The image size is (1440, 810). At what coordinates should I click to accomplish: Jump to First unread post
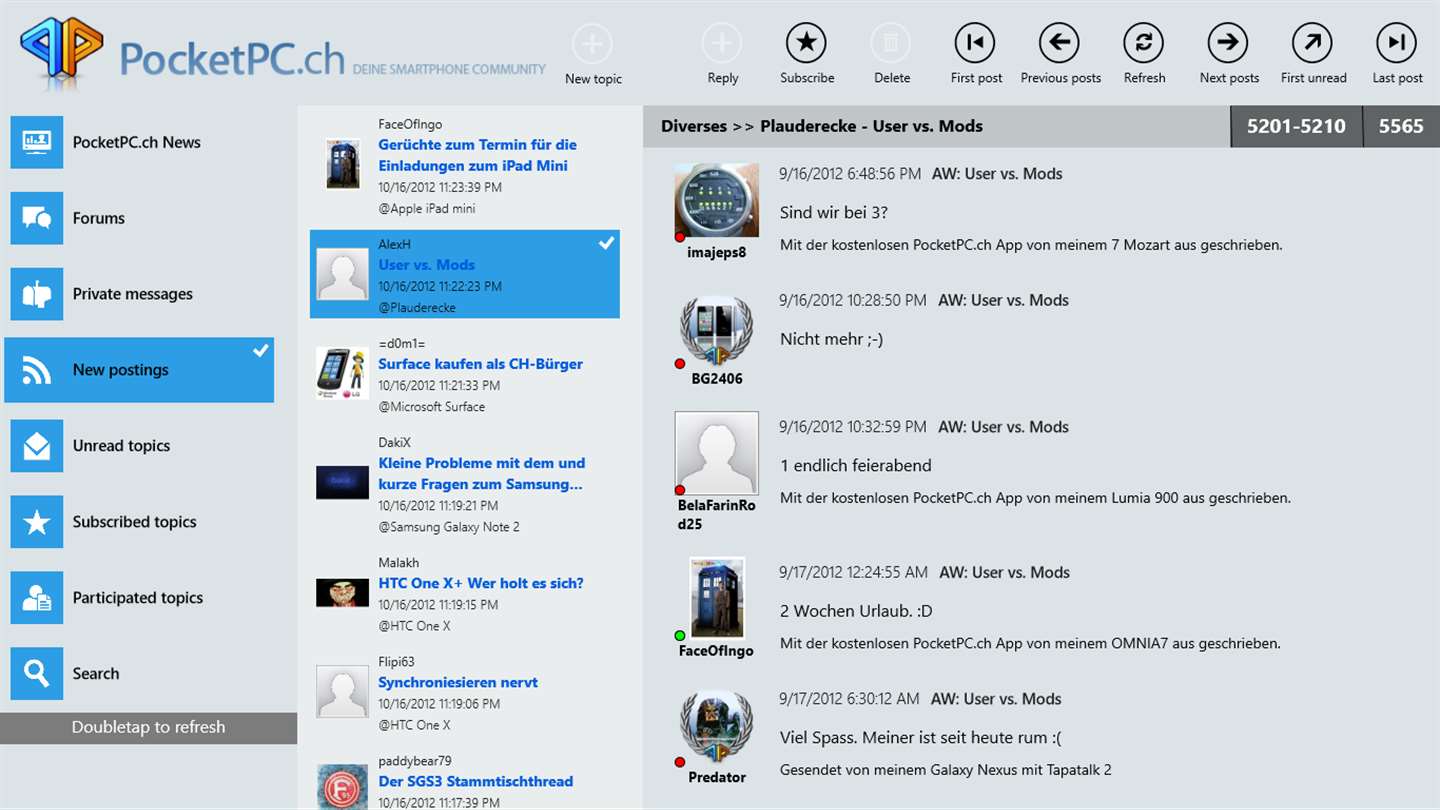[x=1313, y=44]
